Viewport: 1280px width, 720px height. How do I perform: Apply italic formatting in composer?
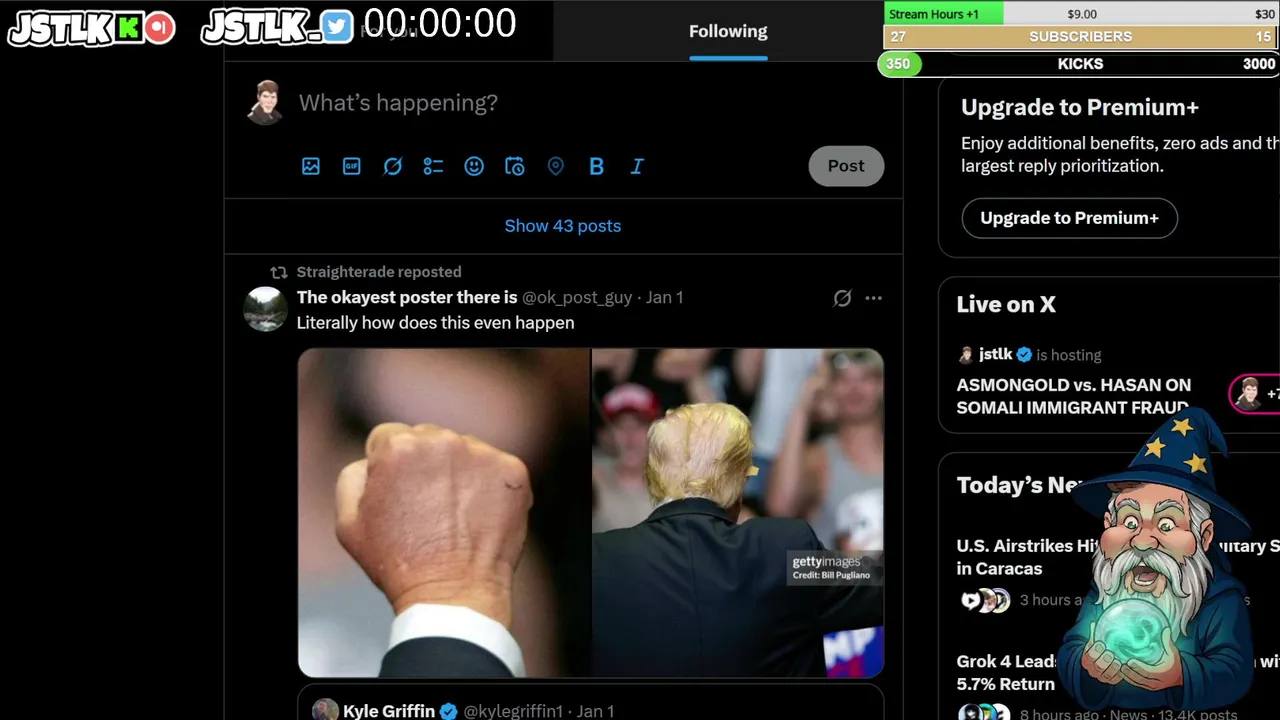pos(637,166)
